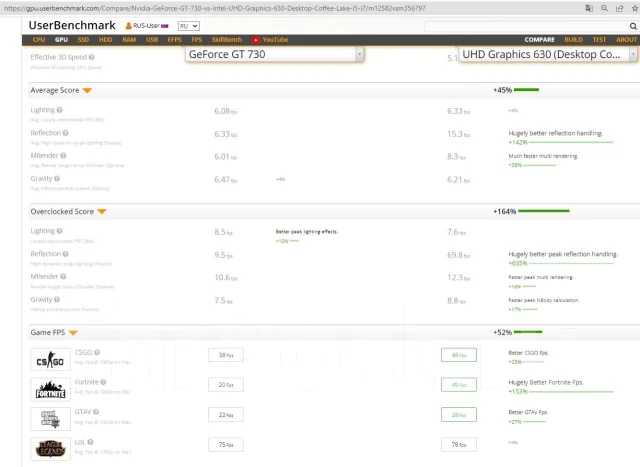Click the browser zoom magnifier icon
The image size is (640, 467).
pyautogui.click(x=604, y=8)
